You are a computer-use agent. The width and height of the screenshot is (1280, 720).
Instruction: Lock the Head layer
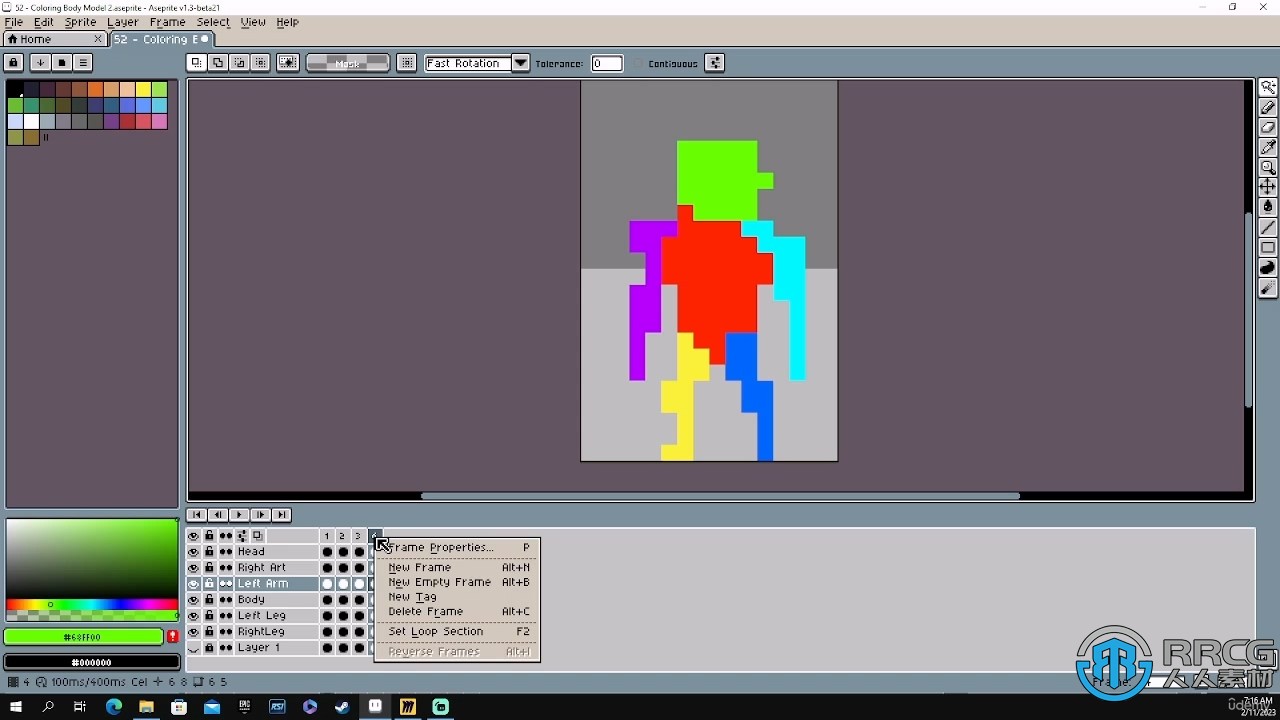(209, 552)
